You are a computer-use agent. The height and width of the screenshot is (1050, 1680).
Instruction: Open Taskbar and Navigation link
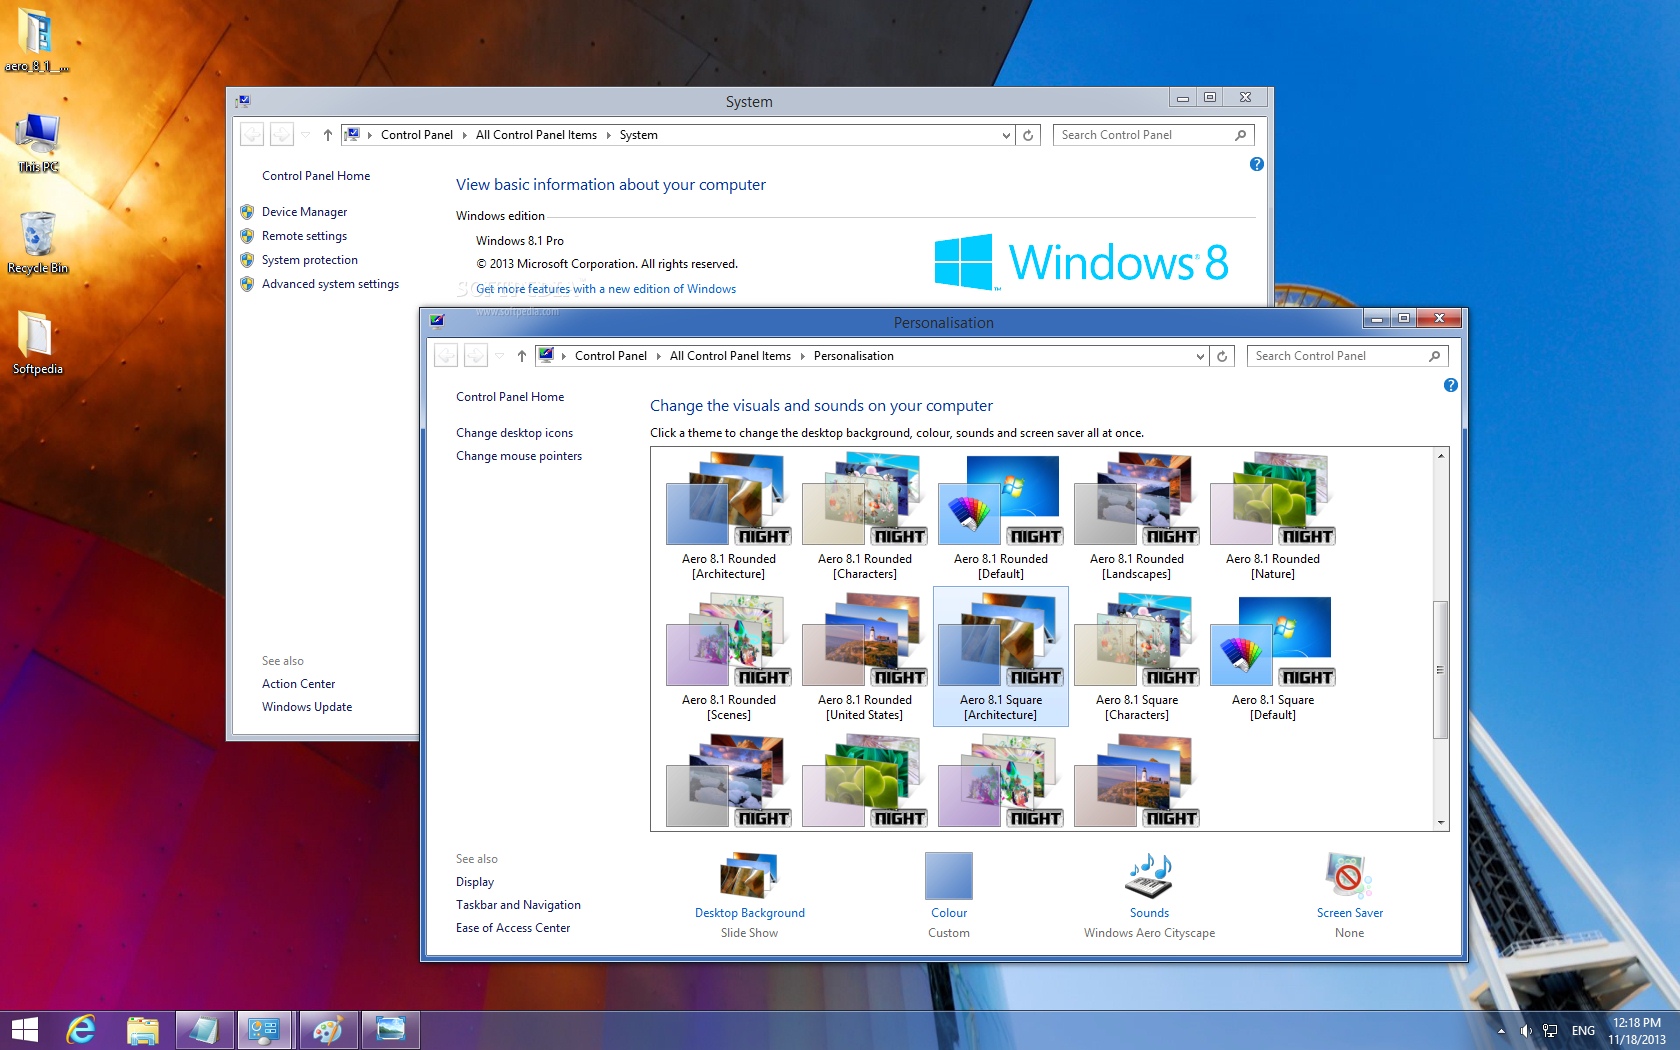pyautogui.click(x=518, y=905)
